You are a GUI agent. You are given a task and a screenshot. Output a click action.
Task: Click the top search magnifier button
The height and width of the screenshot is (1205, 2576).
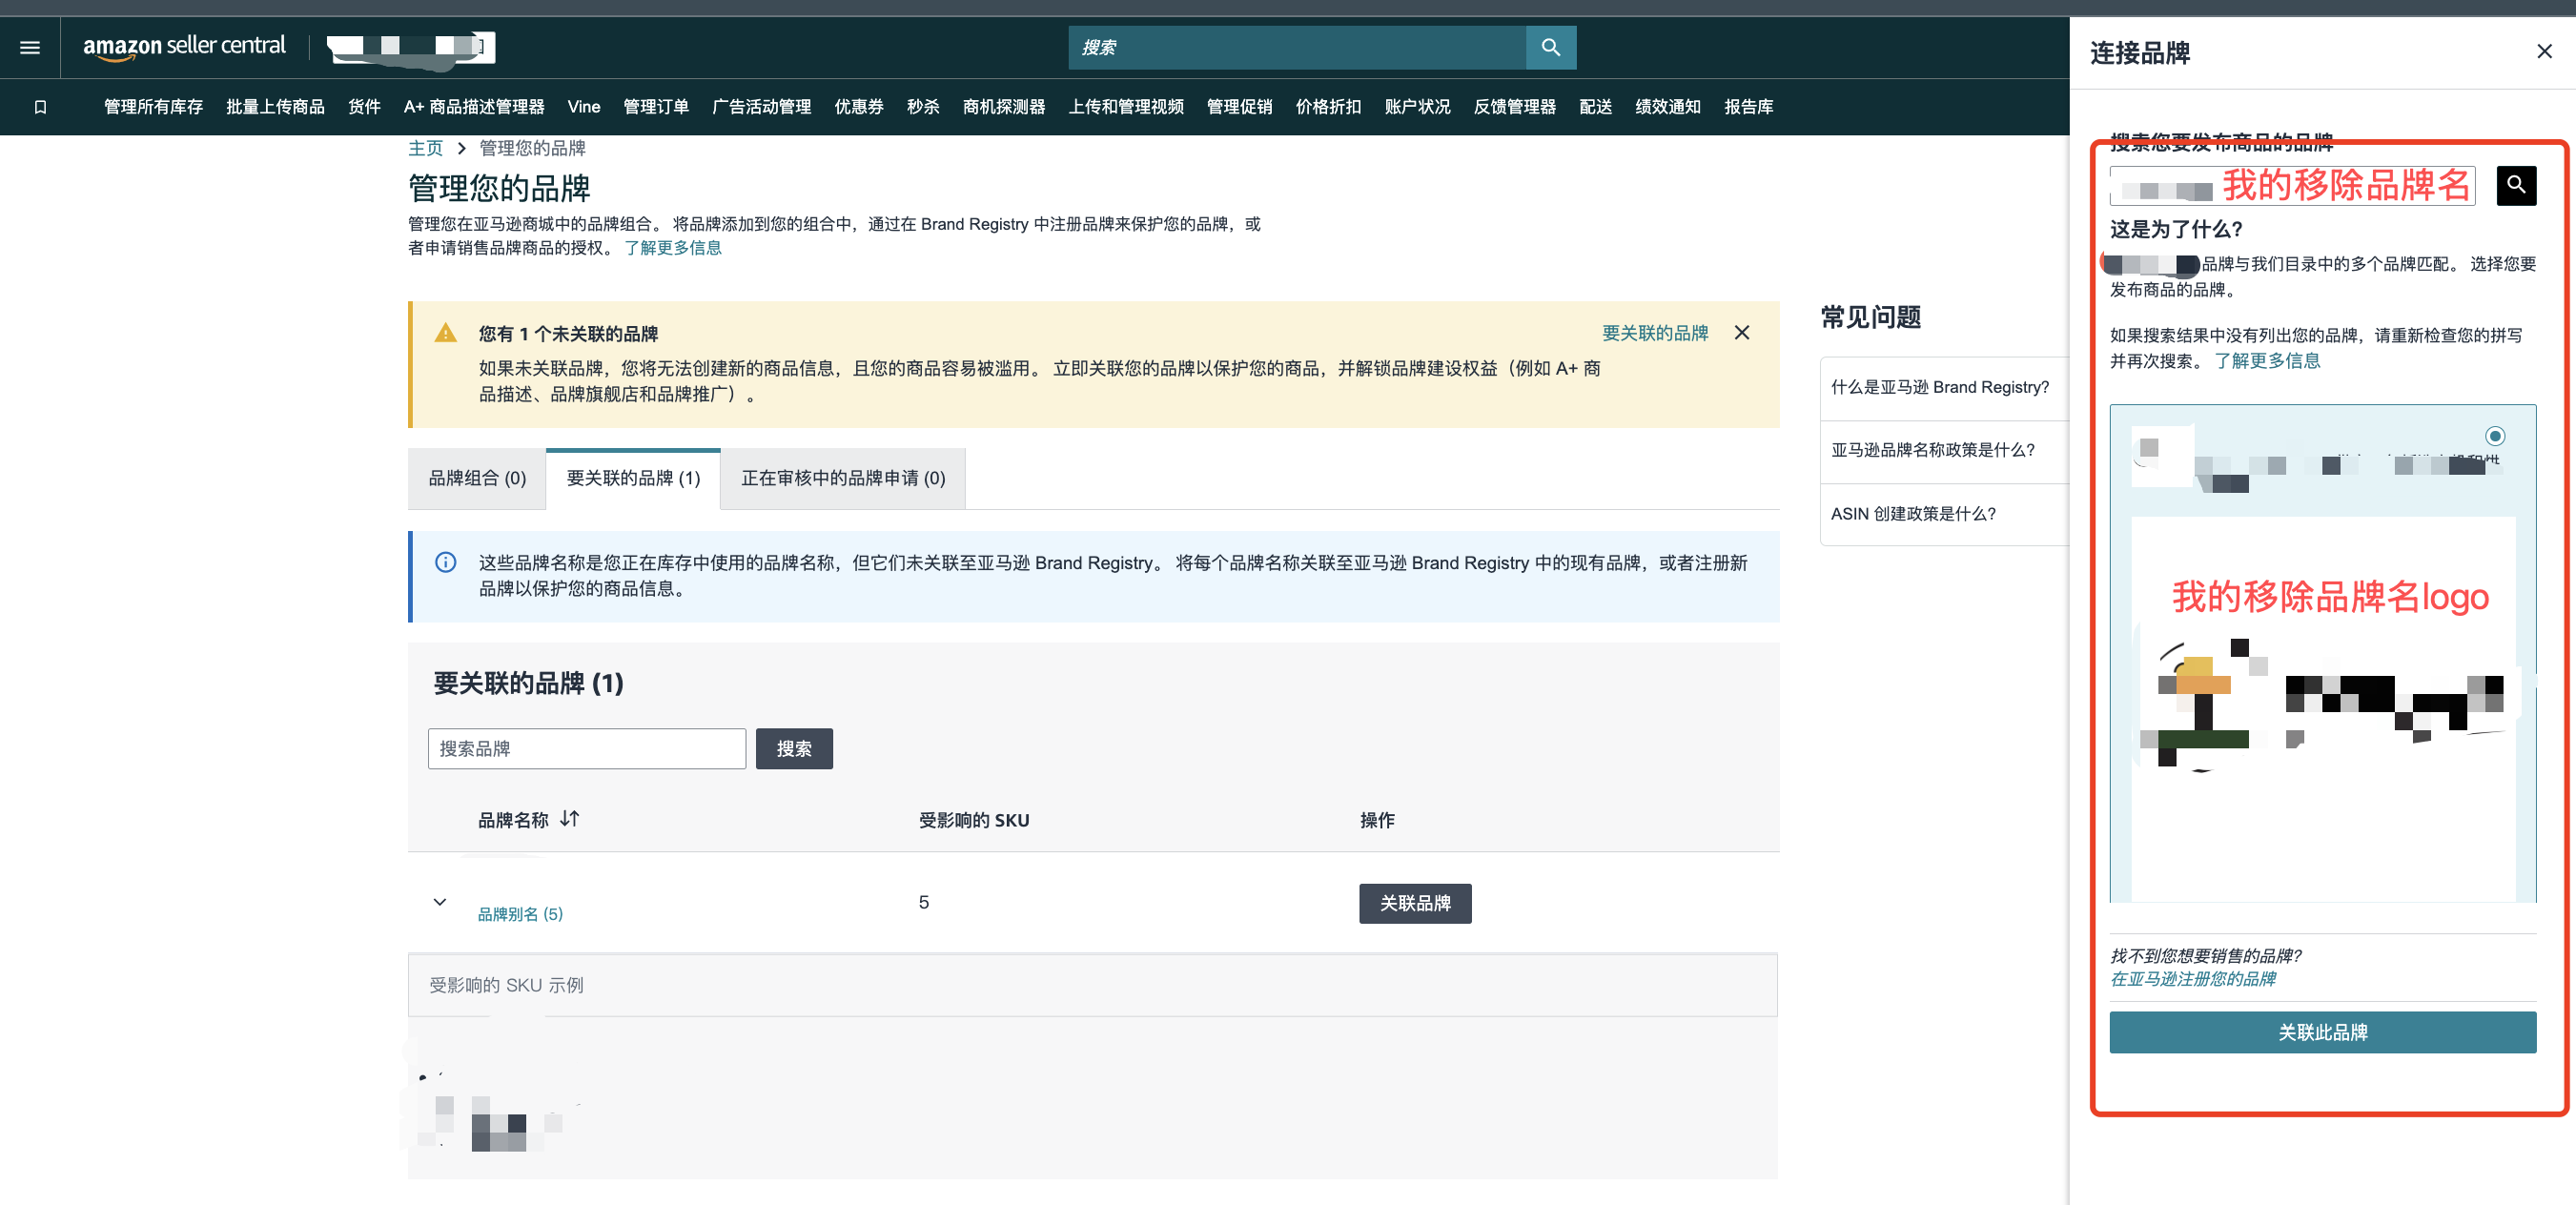[1550, 47]
